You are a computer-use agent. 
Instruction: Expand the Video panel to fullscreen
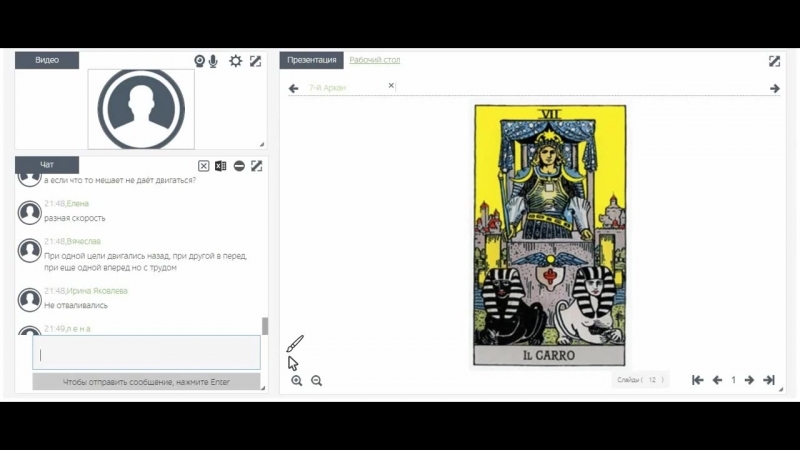(x=256, y=61)
